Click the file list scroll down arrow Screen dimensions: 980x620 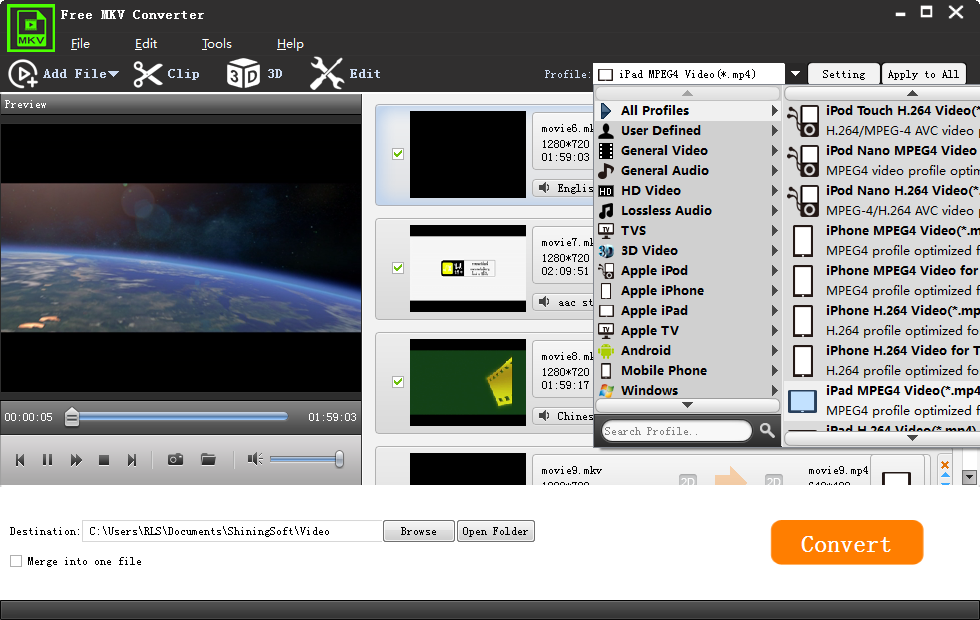click(969, 478)
